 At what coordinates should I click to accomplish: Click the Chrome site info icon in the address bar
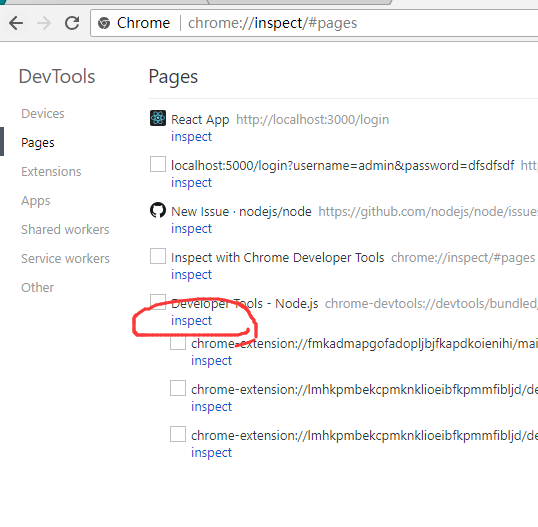[x=104, y=23]
